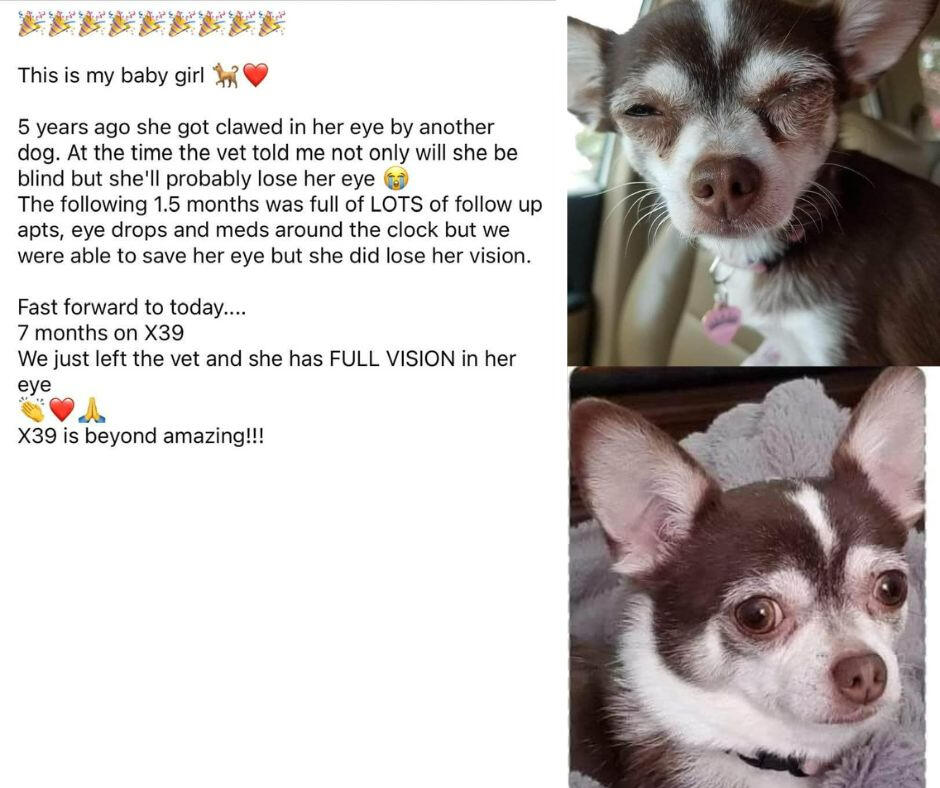Click the red heart between clapping and praying emojis
This screenshot has width=940, height=788.
coord(61,410)
